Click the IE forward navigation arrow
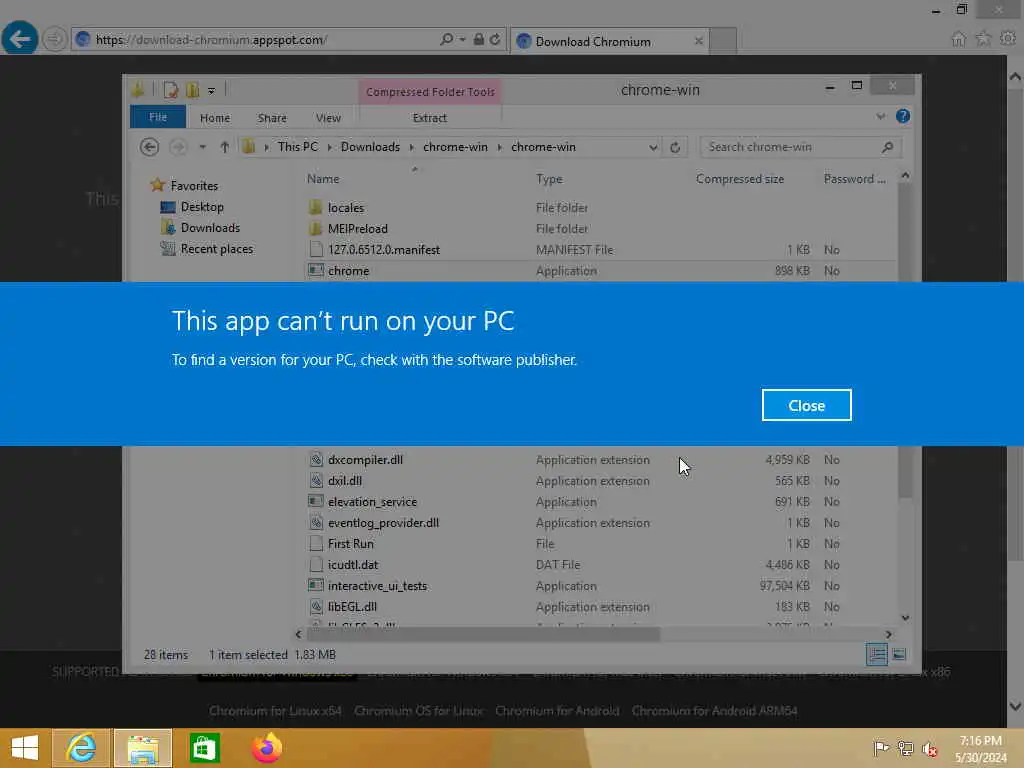1024x768 pixels. 54,39
